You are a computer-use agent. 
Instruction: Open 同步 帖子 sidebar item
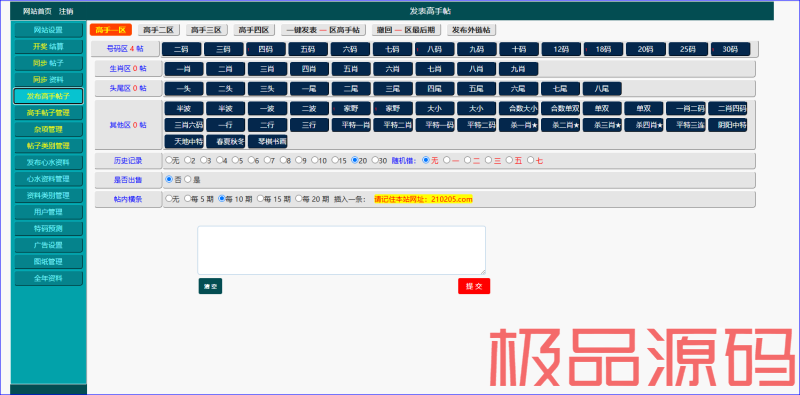click(48, 63)
